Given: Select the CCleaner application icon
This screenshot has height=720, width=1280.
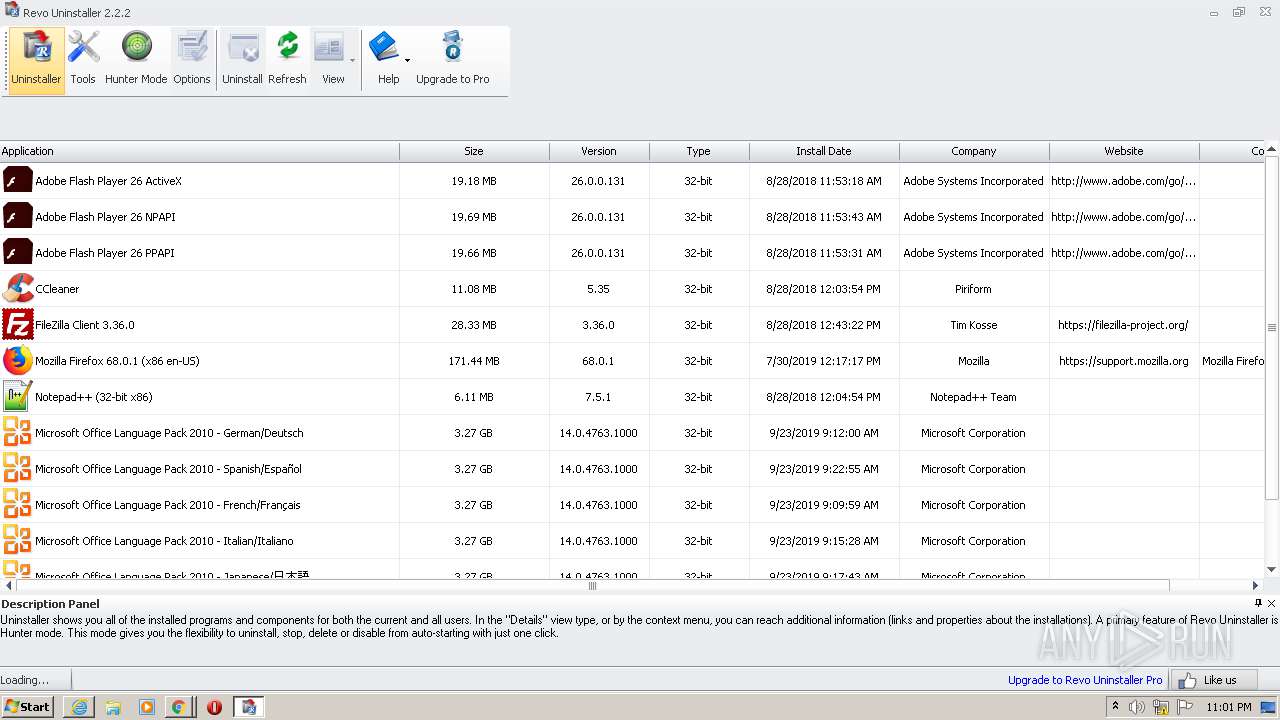Looking at the screenshot, I should click(x=17, y=289).
